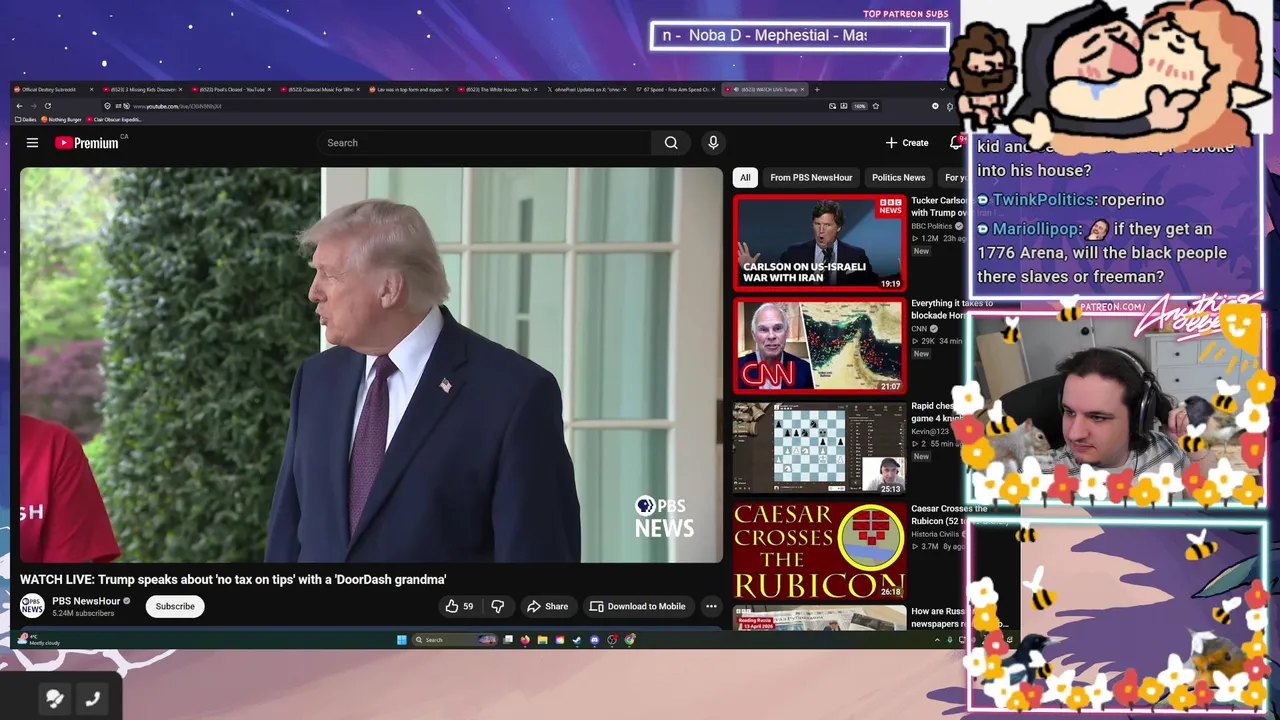1280x720 pixels.
Task: Open the notifications bell icon
Action: point(954,143)
